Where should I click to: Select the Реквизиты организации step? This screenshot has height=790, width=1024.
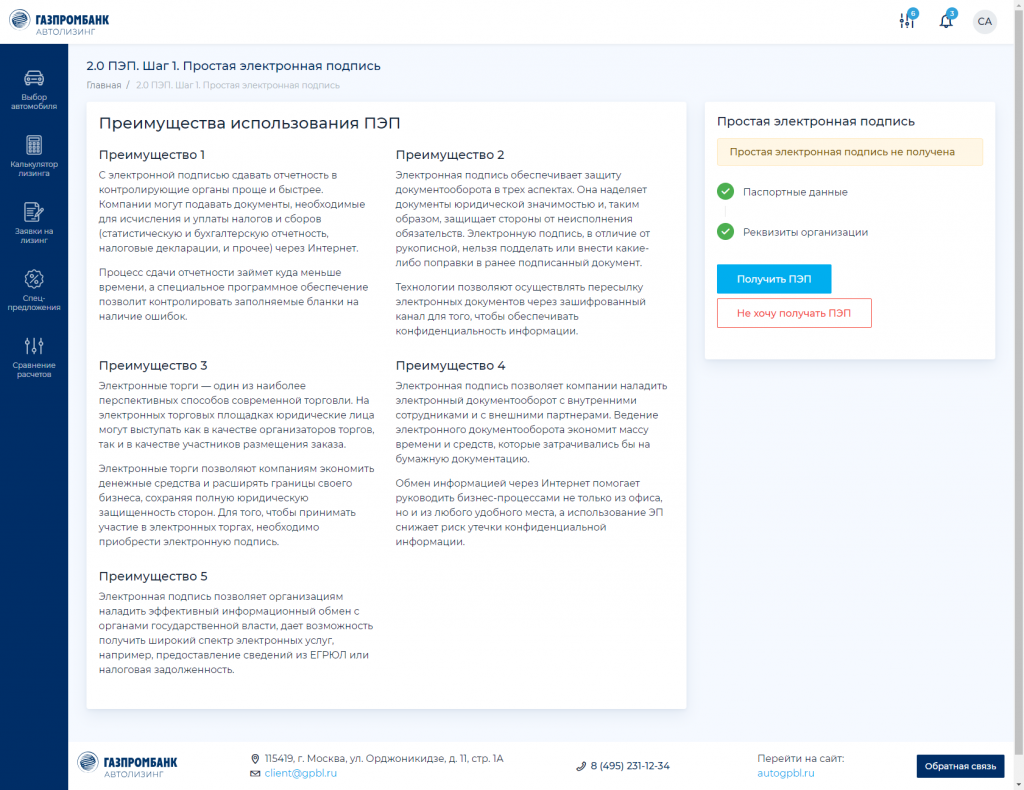coord(805,232)
